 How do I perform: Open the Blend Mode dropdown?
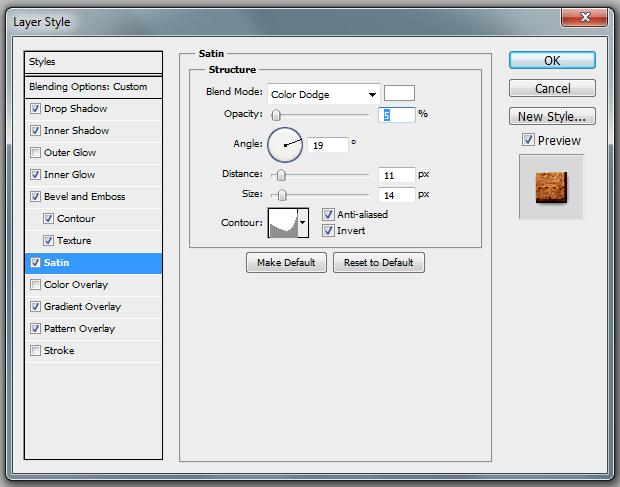click(x=323, y=94)
